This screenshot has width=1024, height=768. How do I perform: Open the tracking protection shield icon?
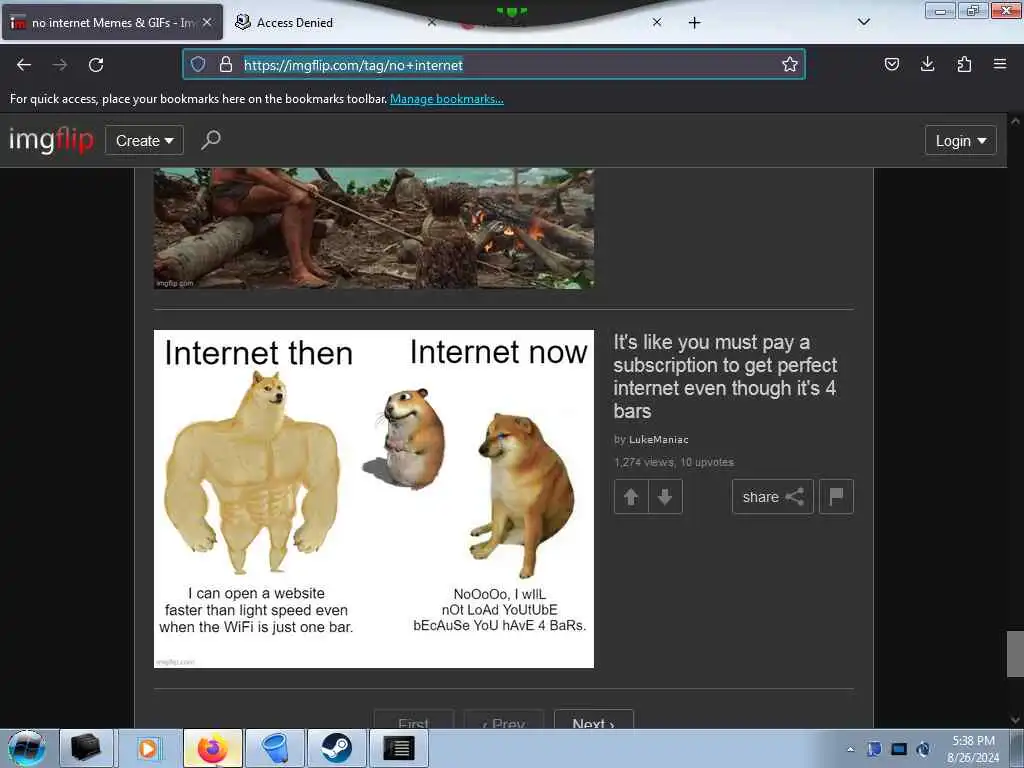(x=198, y=64)
